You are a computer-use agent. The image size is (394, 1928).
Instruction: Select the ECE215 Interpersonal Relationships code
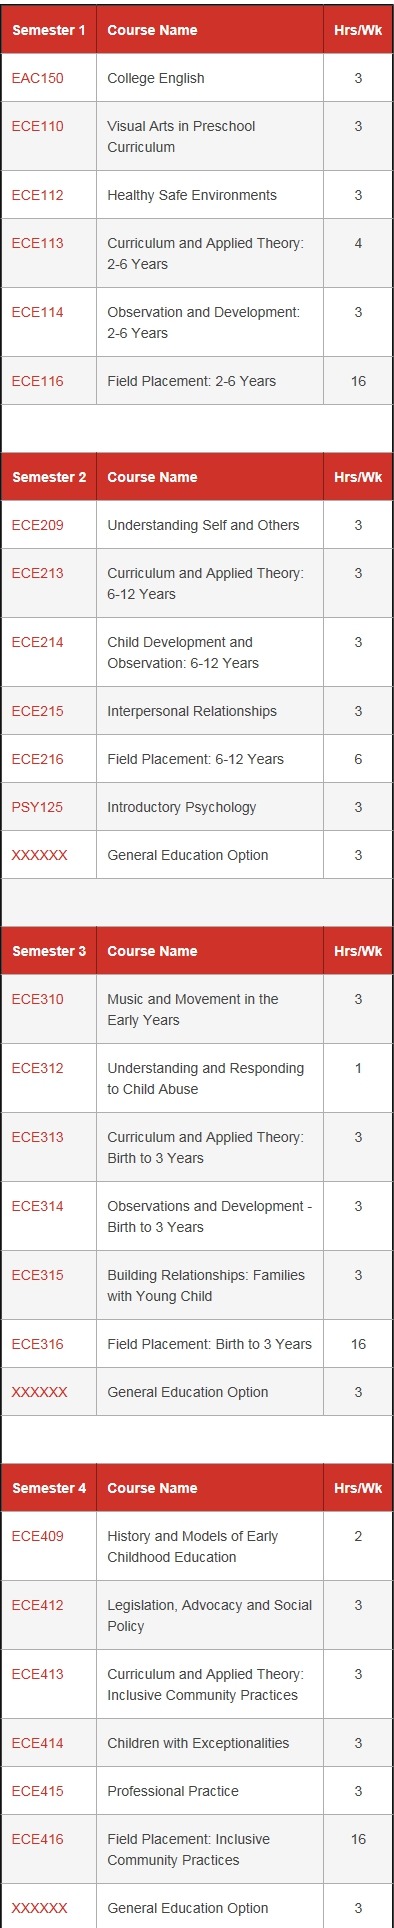tap(37, 711)
